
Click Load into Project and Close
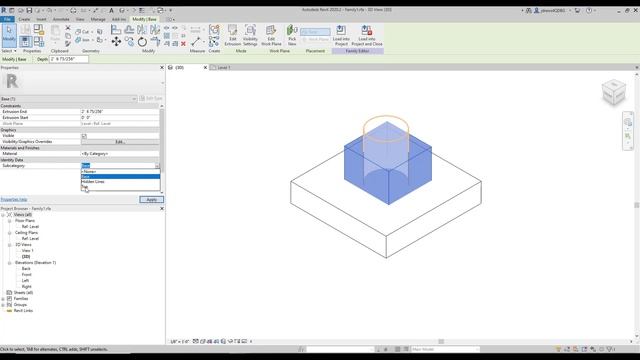click(367, 35)
